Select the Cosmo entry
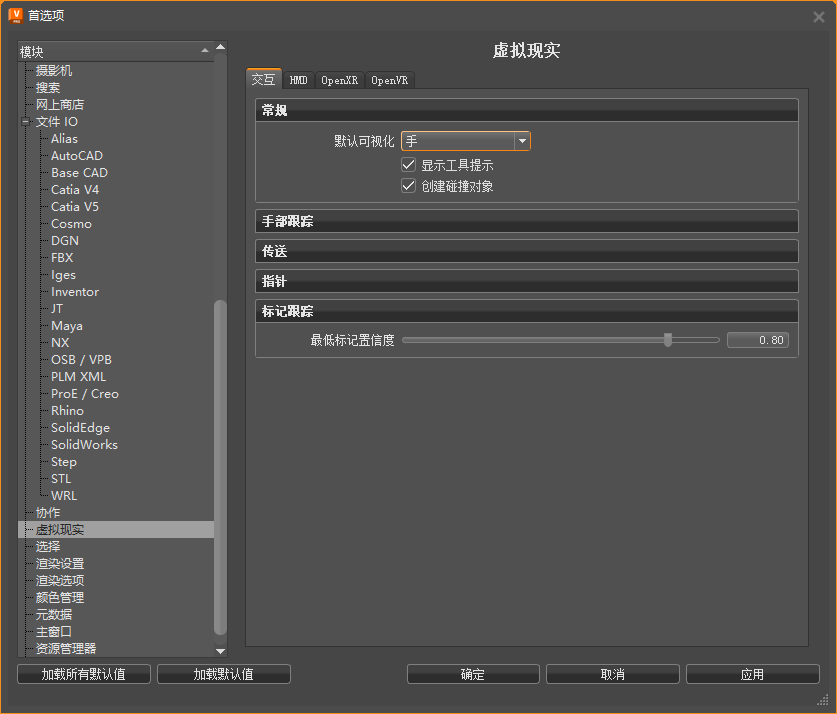 [72, 224]
